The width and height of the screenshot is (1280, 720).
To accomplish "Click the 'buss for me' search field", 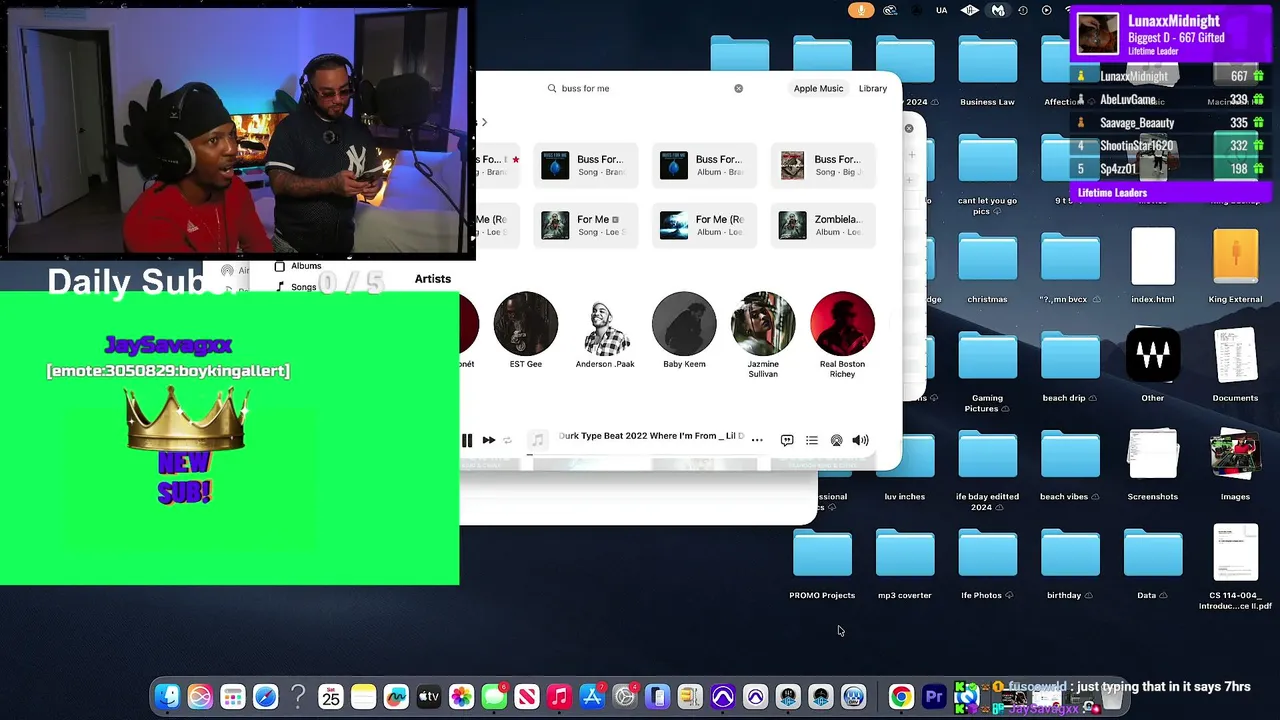I will (x=645, y=88).
